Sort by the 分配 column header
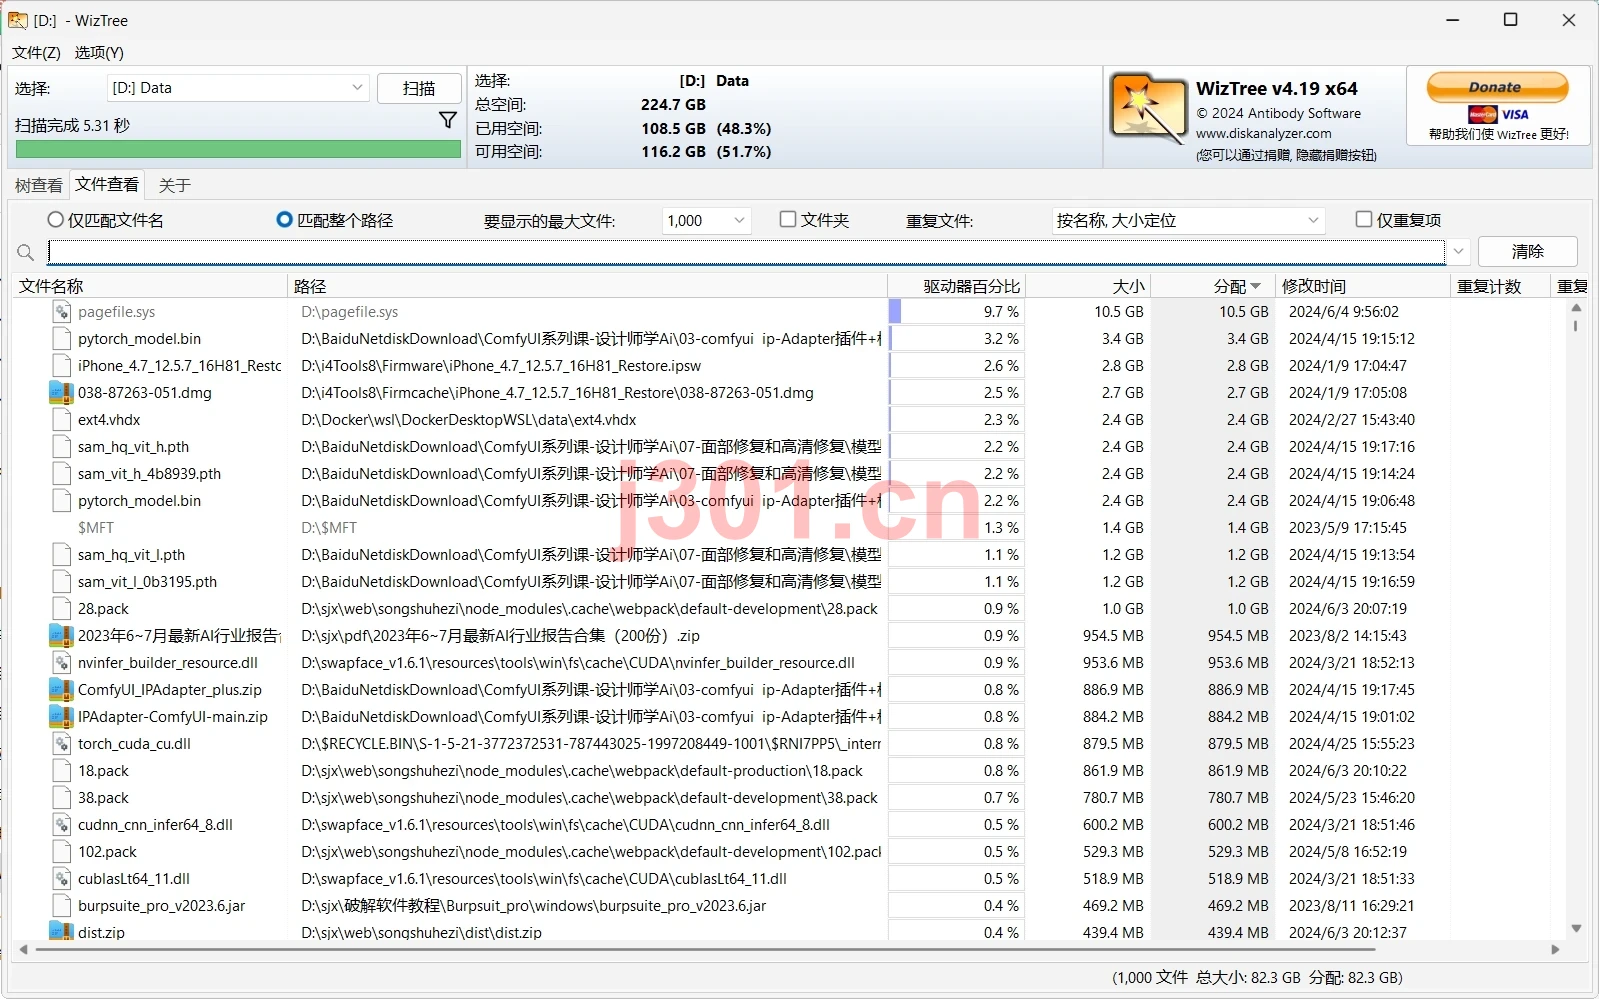 [x=1213, y=286]
